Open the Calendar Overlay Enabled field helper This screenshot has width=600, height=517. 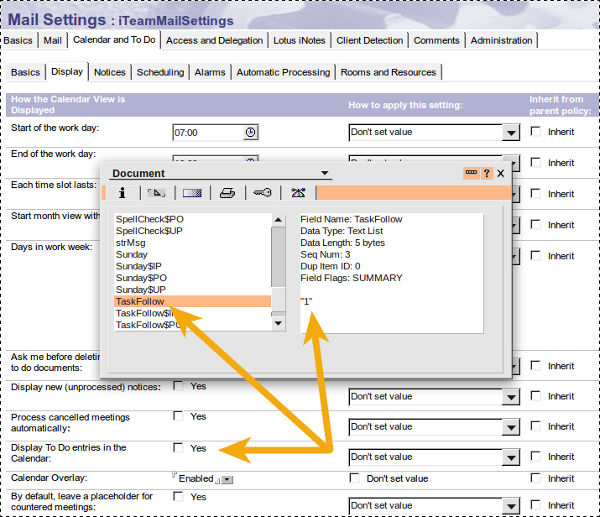coord(227,479)
